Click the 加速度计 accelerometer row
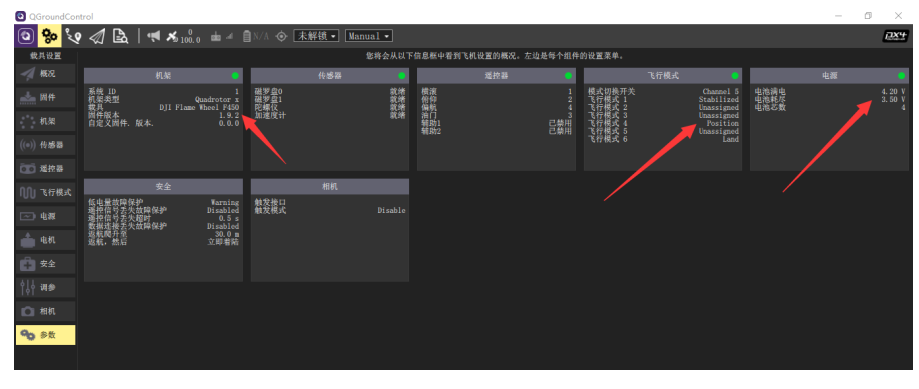The width and height of the screenshot is (919, 389). (330, 115)
